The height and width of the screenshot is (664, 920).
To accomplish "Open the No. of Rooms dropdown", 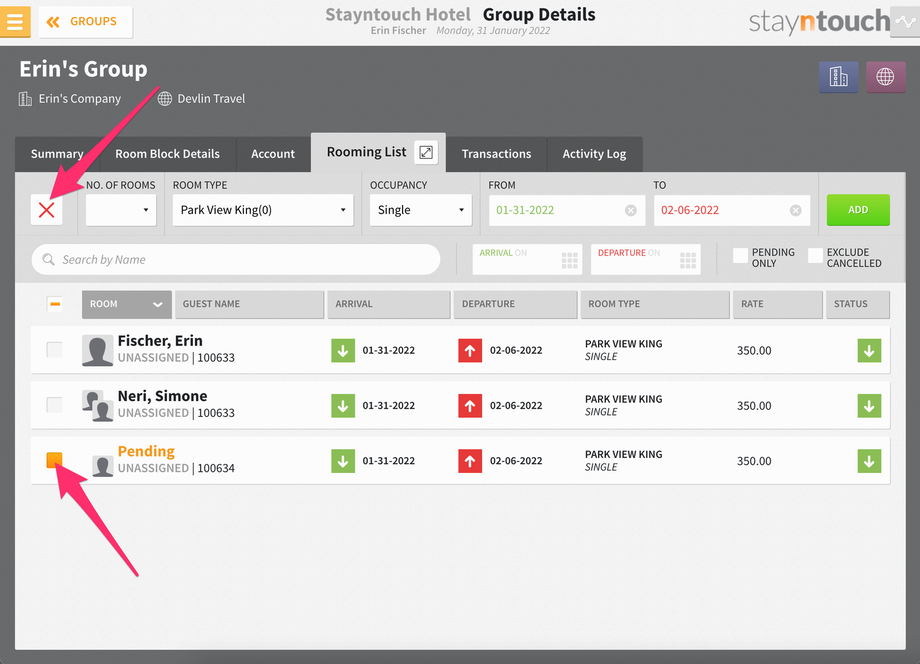I will click(x=121, y=210).
